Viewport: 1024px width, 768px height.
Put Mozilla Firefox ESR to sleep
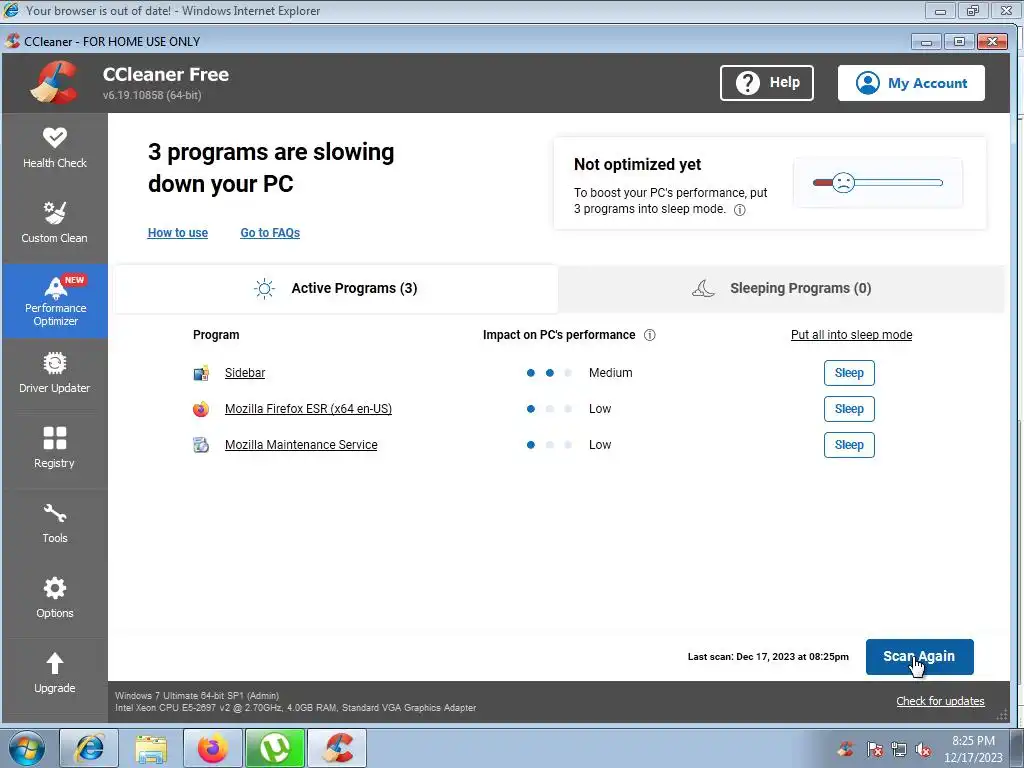point(849,409)
